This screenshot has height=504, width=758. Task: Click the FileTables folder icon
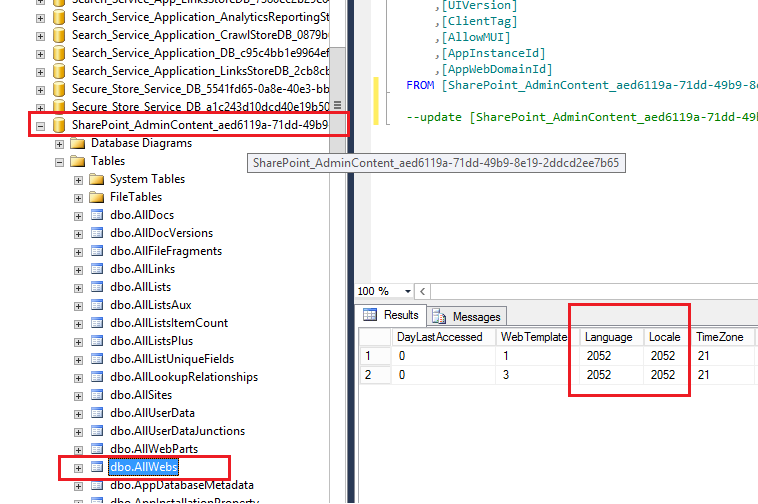(x=97, y=197)
